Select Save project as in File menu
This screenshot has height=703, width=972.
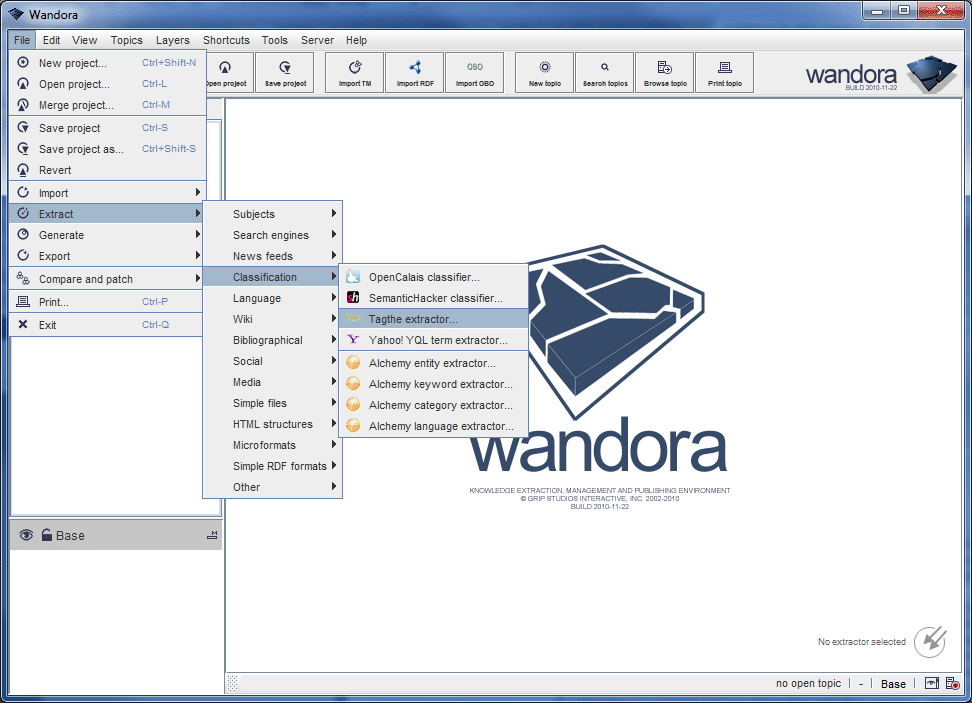81,149
